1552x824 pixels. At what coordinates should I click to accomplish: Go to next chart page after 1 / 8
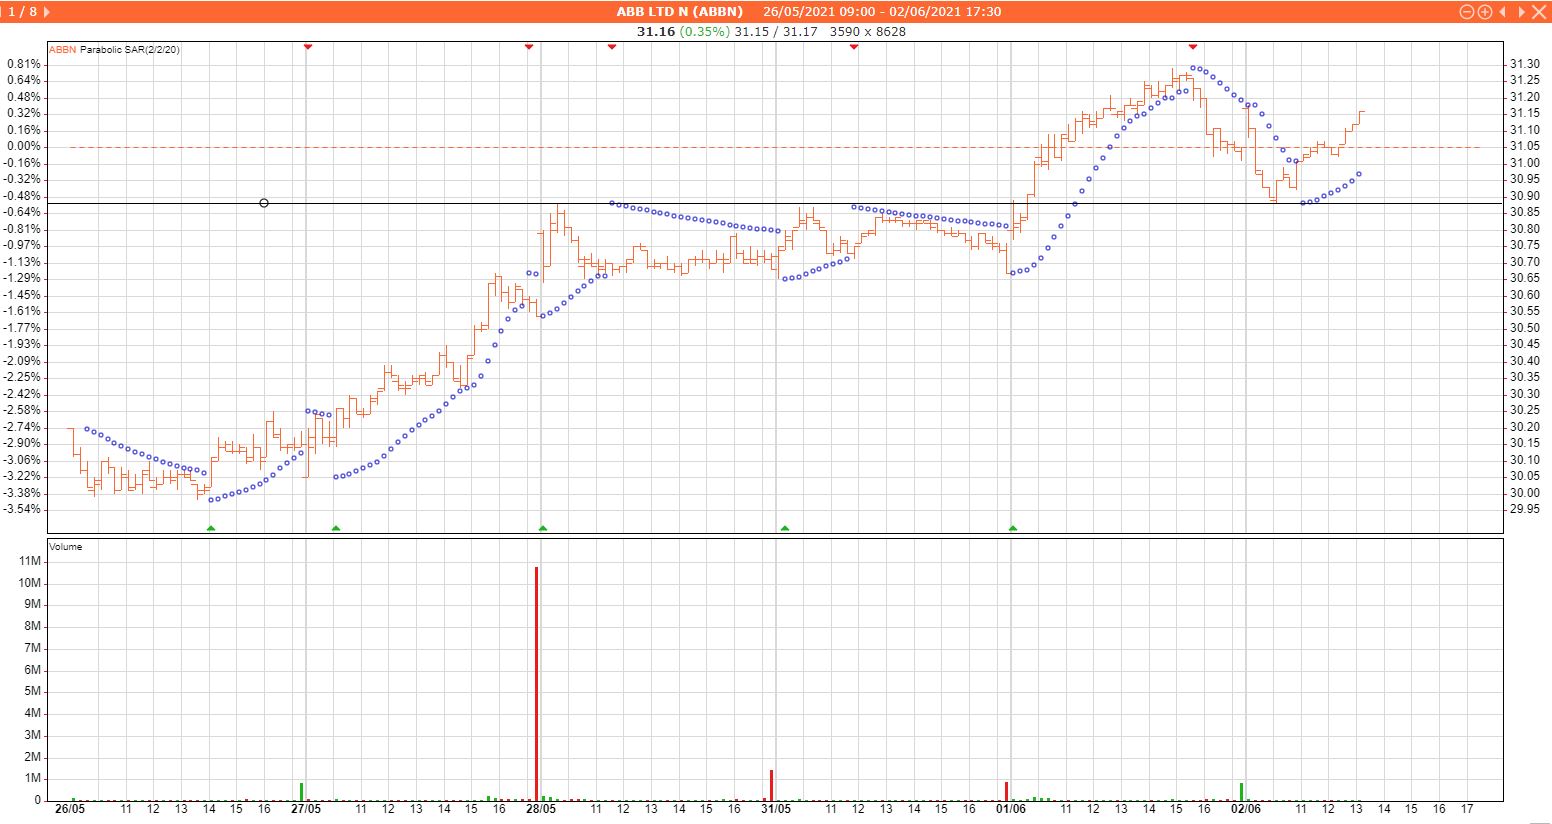coord(47,12)
